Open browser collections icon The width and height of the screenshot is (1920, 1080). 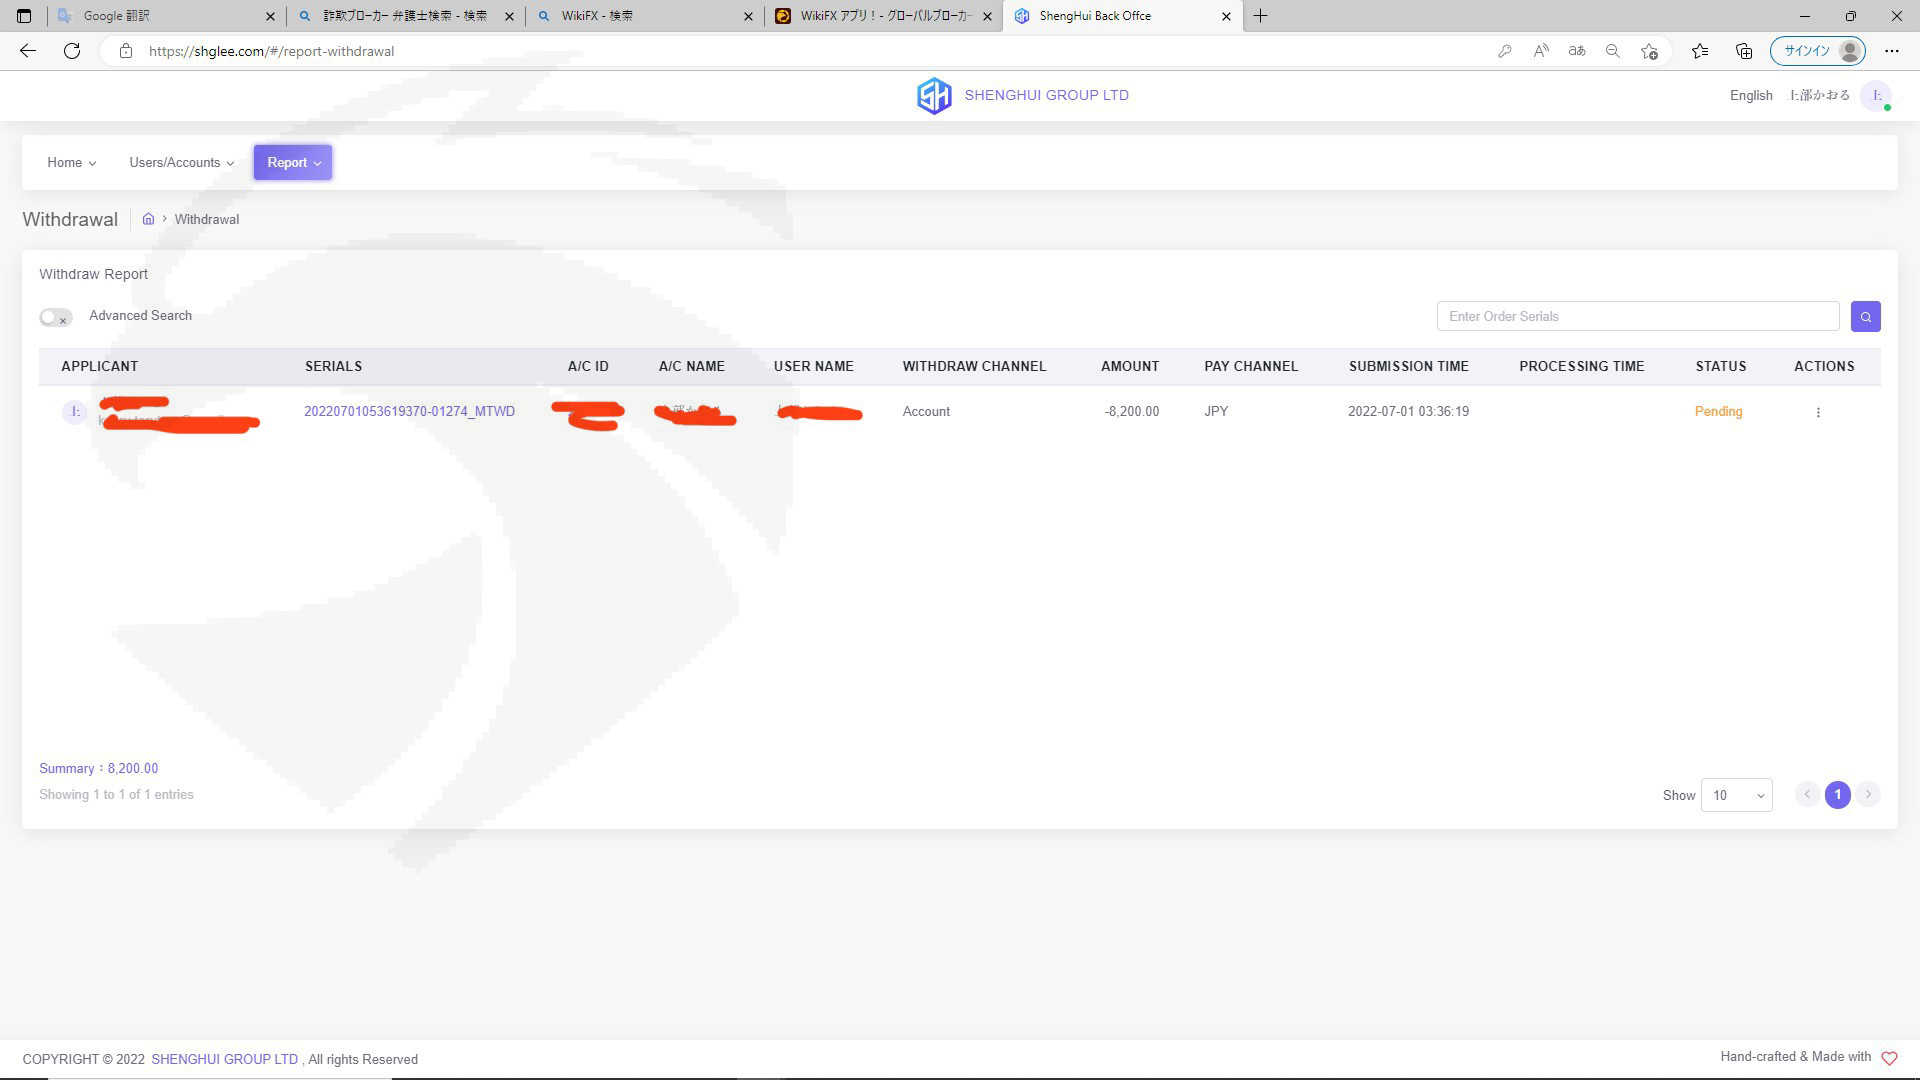coord(1743,51)
